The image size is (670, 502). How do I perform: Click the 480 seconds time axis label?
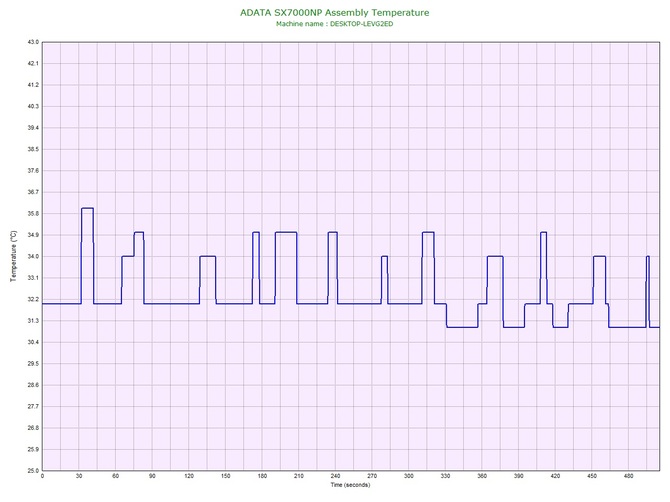(x=629, y=476)
